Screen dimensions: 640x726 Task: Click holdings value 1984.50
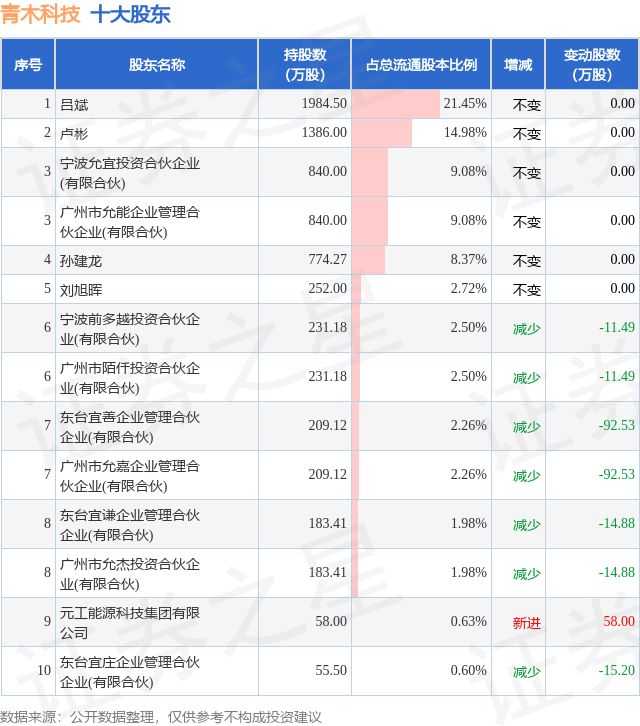tap(324, 103)
